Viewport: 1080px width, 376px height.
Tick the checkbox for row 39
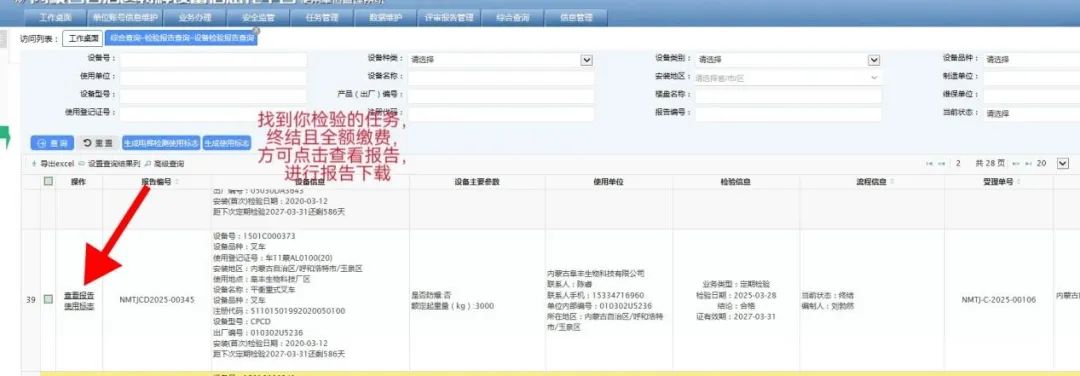(48, 300)
